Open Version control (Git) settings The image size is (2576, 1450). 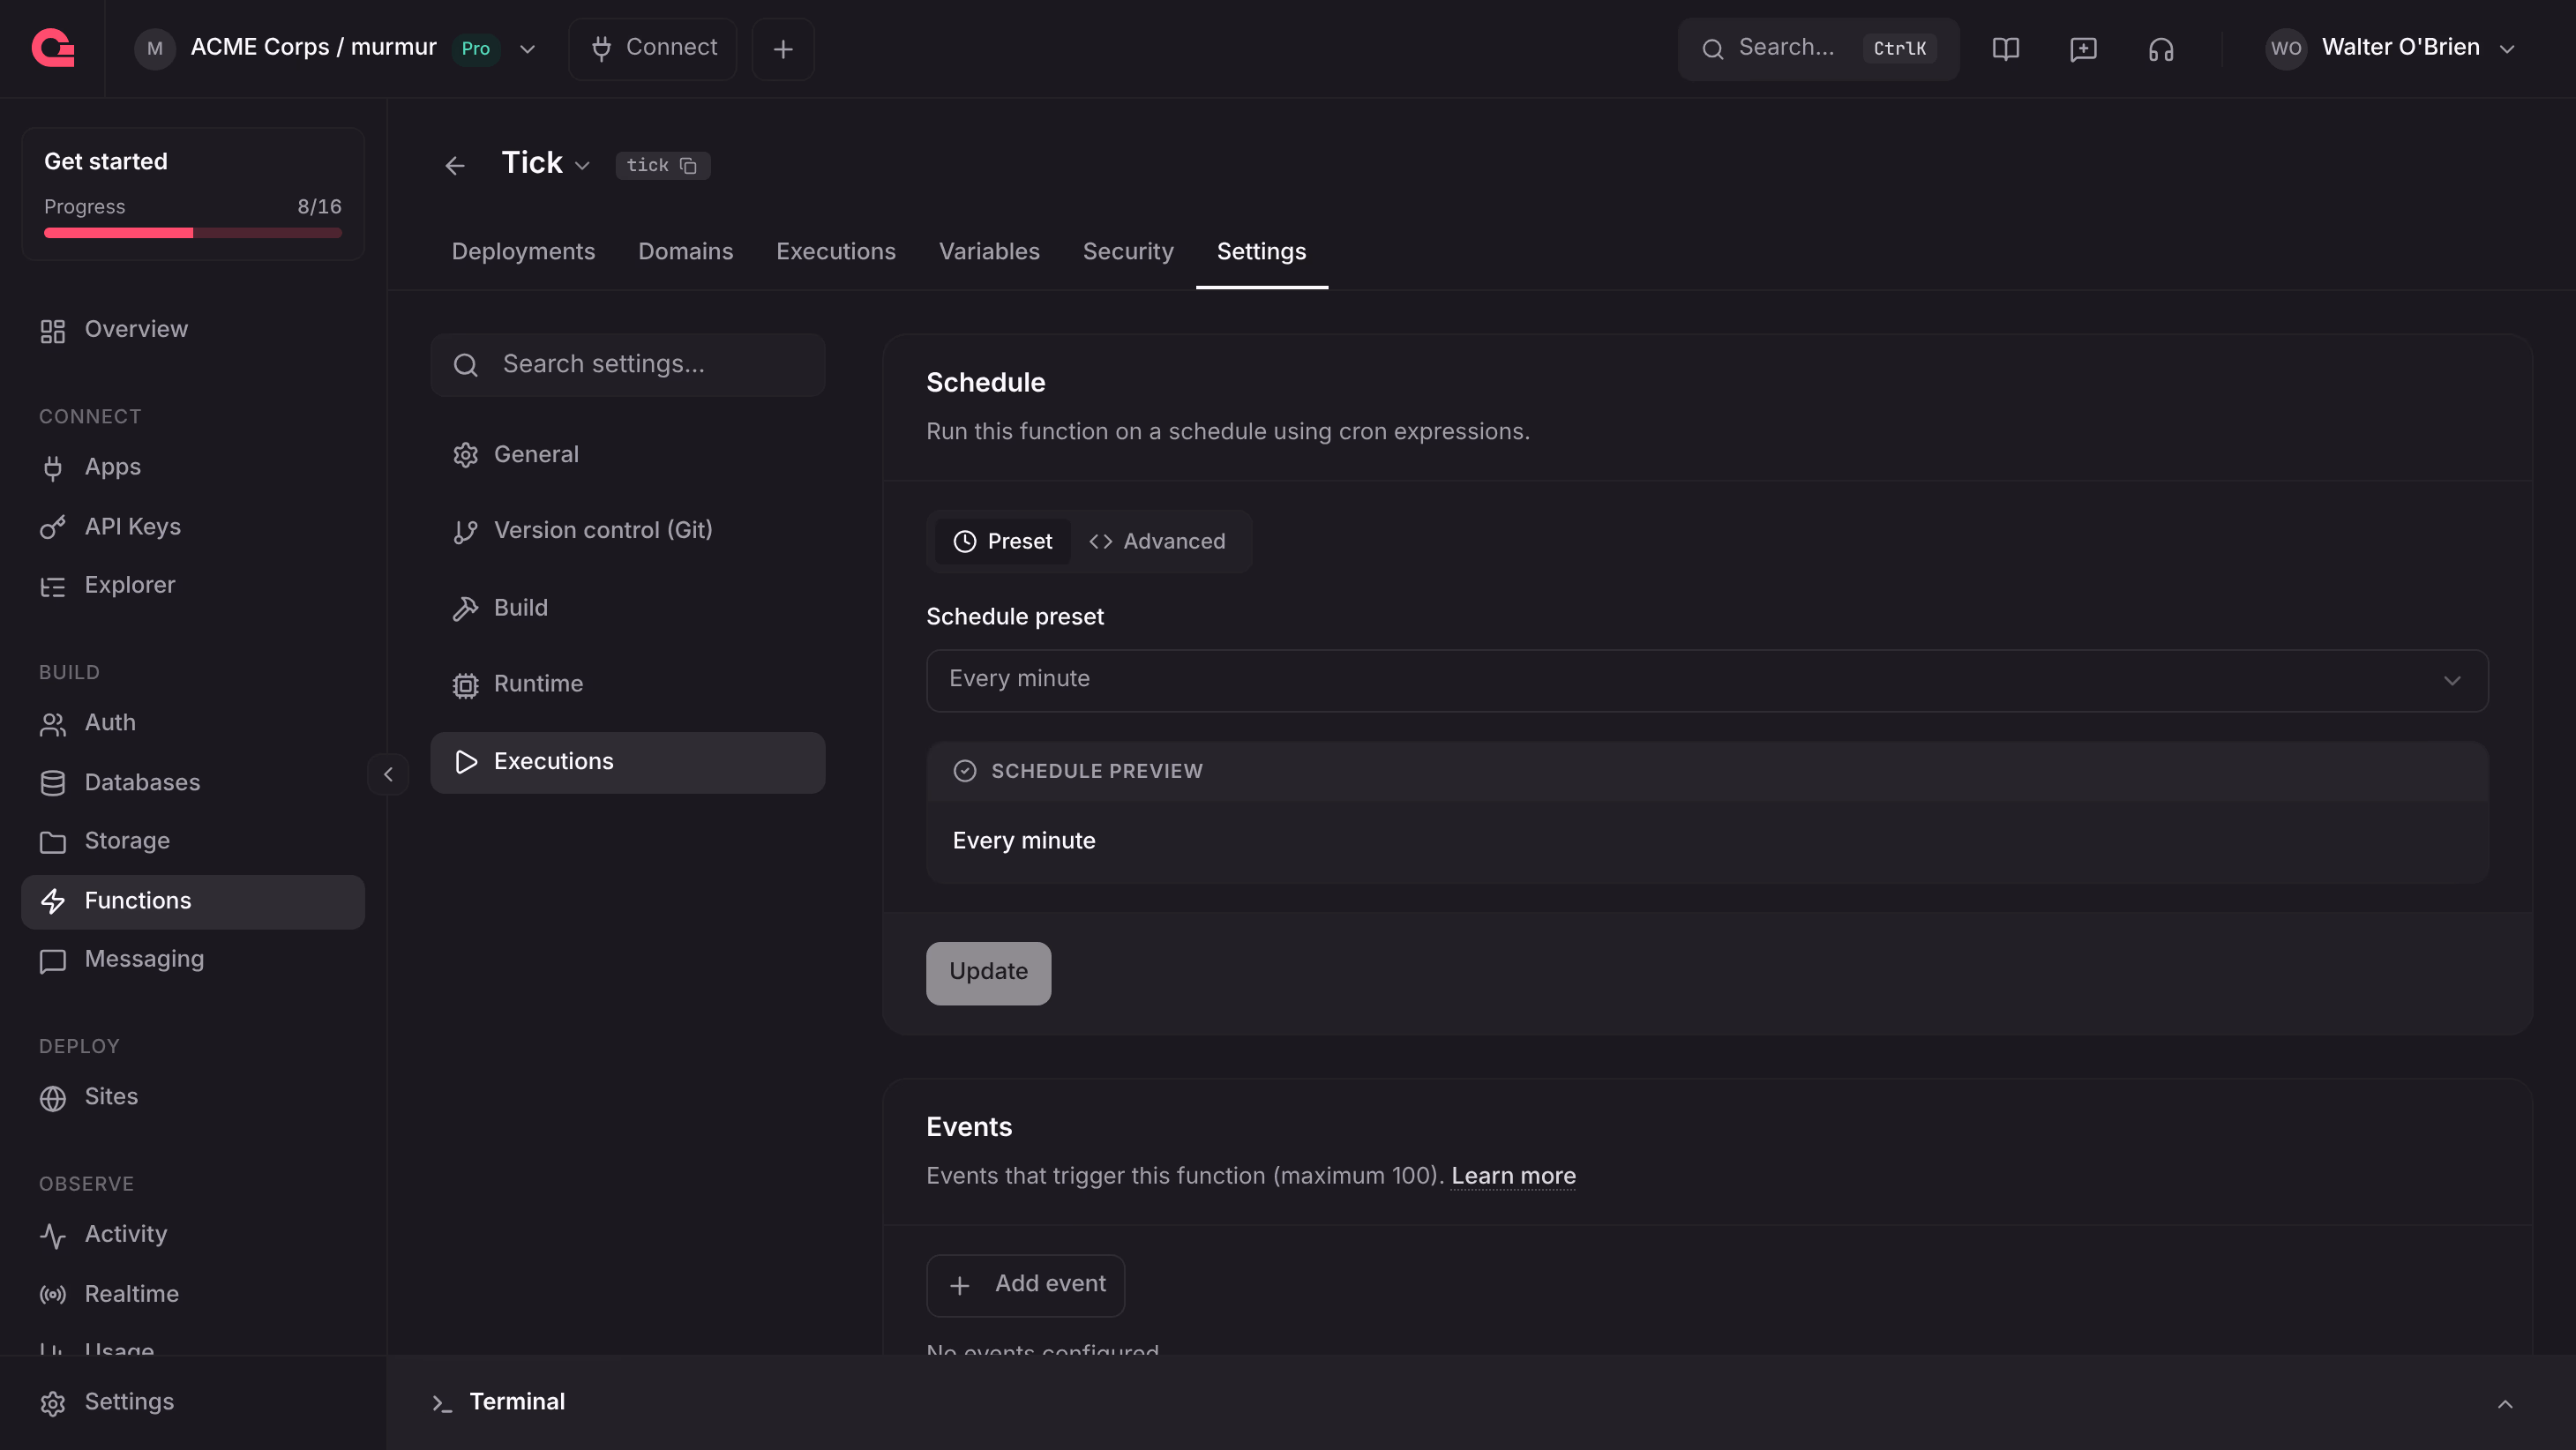pyautogui.click(x=628, y=531)
